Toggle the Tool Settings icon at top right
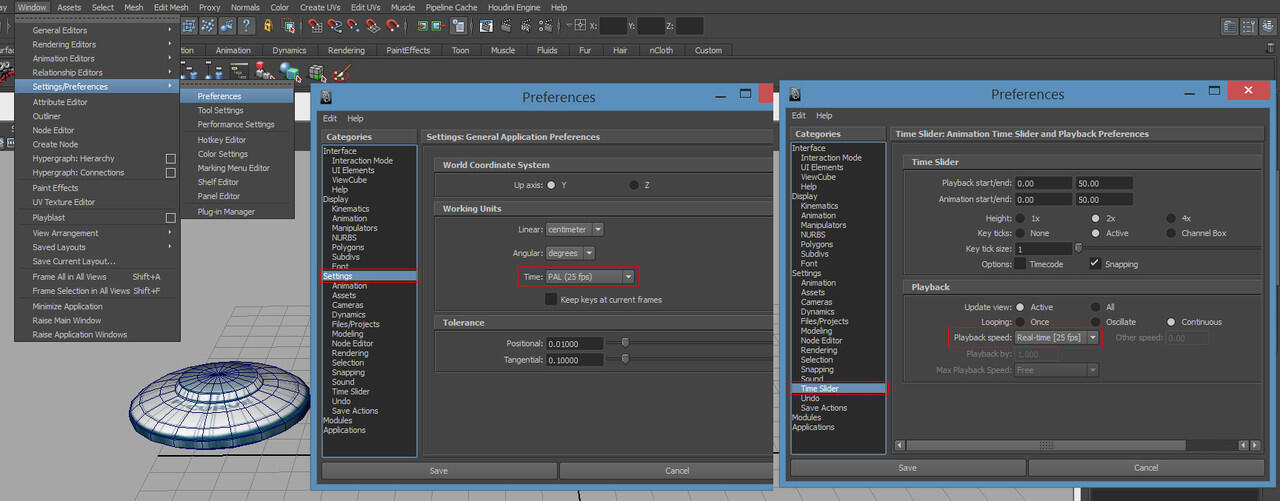Image resolution: width=1280 pixels, height=501 pixels. point(1247,27)
